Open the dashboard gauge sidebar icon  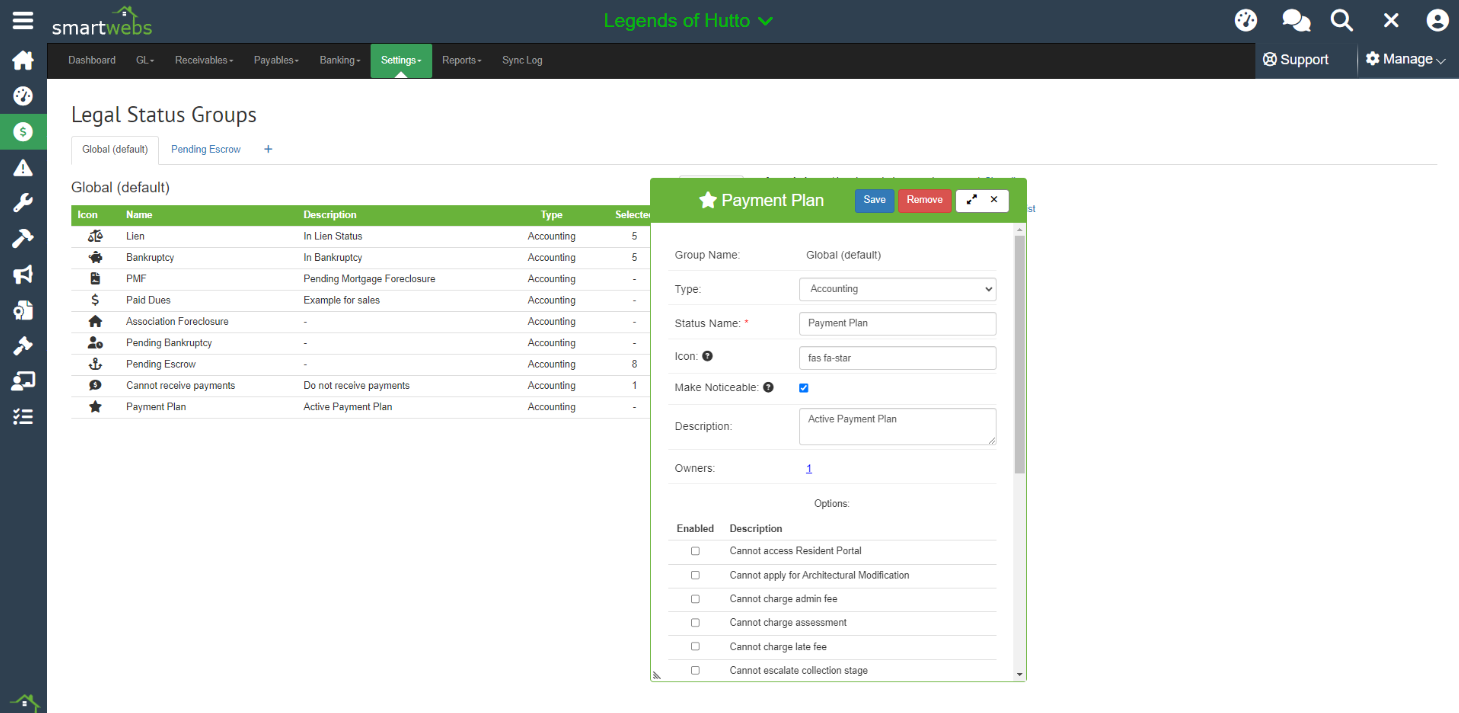click(x=23, y=96)
